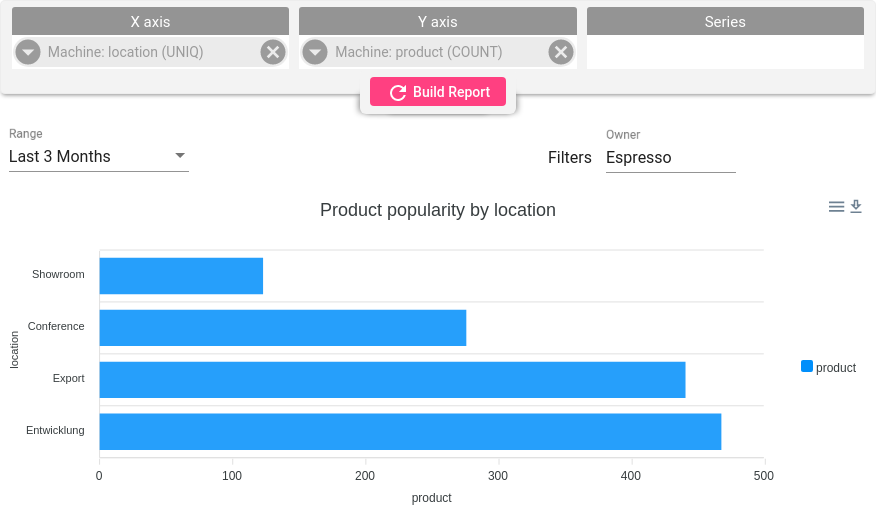Click the empty Series drop area
The image size is (878, 510).
pyautogui.click(x=725, y=52)
